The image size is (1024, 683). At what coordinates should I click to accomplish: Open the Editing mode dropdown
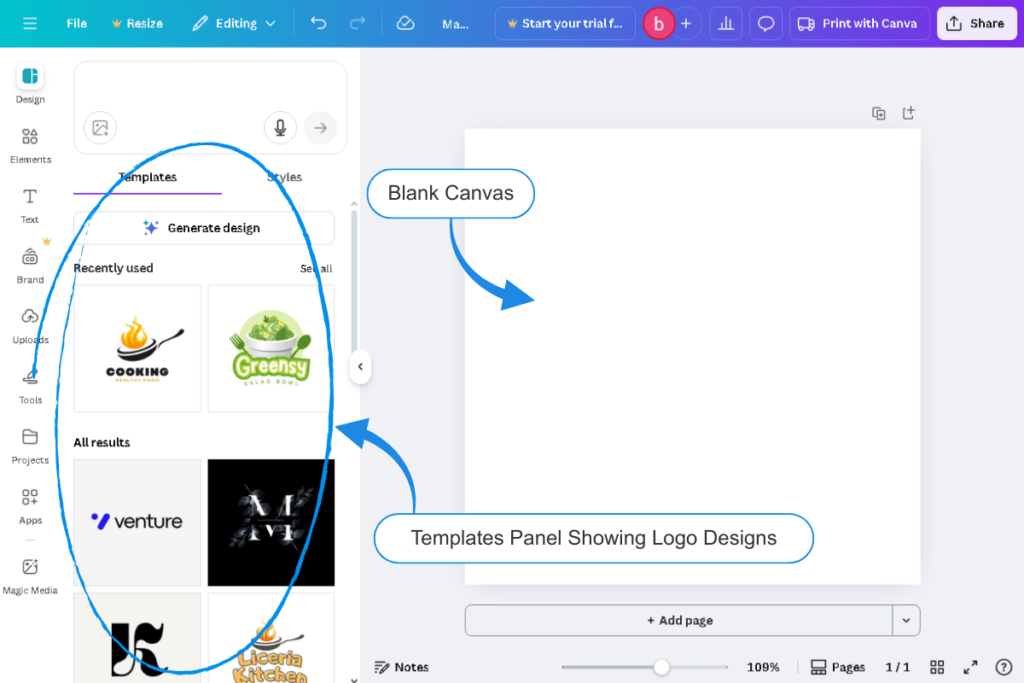(234, 22)
